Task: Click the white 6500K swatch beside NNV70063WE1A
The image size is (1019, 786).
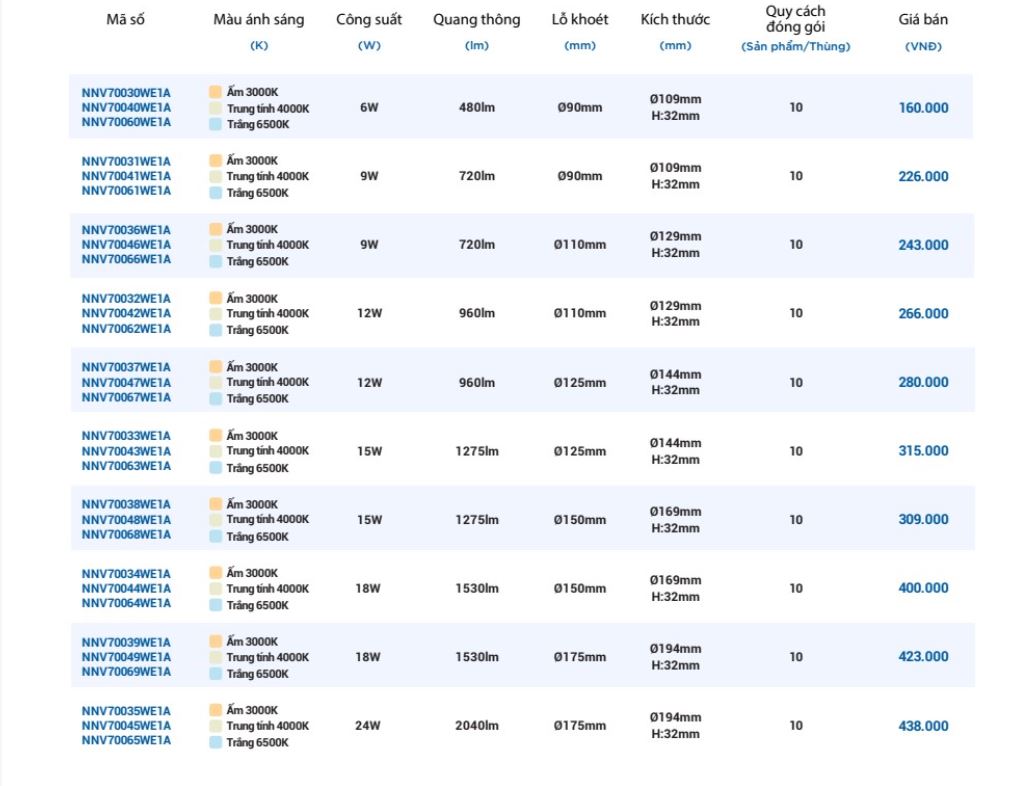Action: point(216,468)
